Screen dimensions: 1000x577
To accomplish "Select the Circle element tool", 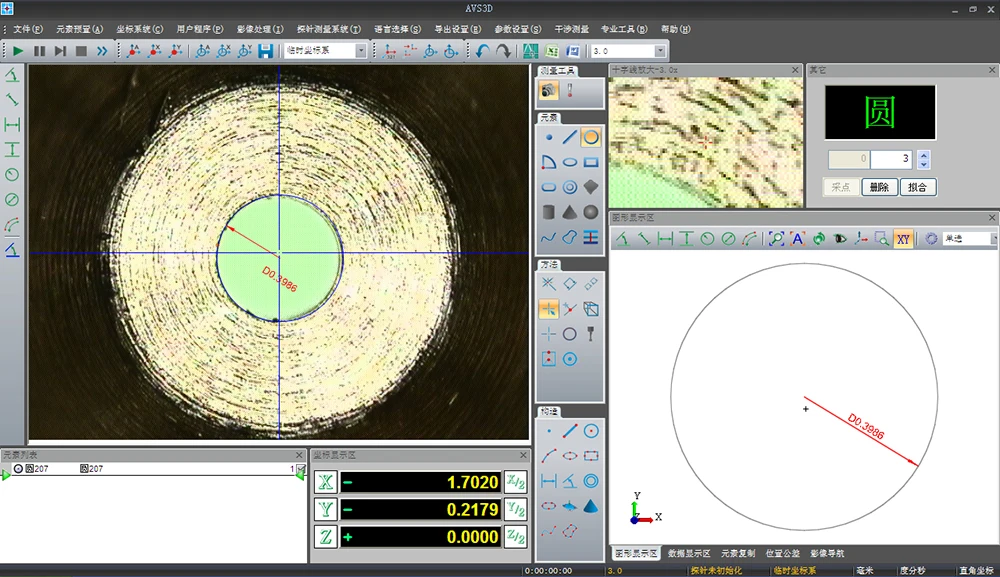I will click(x=591, y=137).
